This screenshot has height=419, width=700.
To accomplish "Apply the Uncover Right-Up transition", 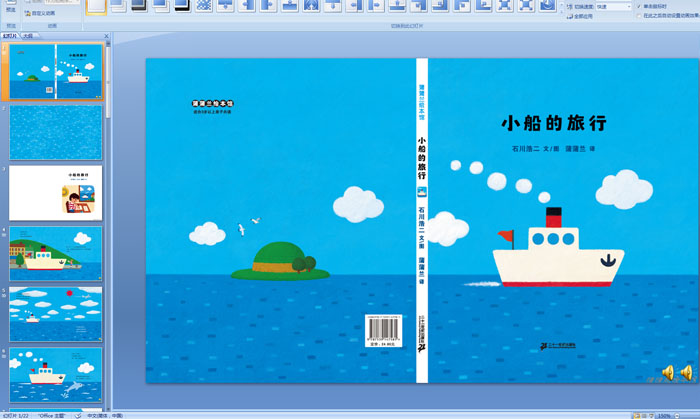I will [x=483, y=5].
